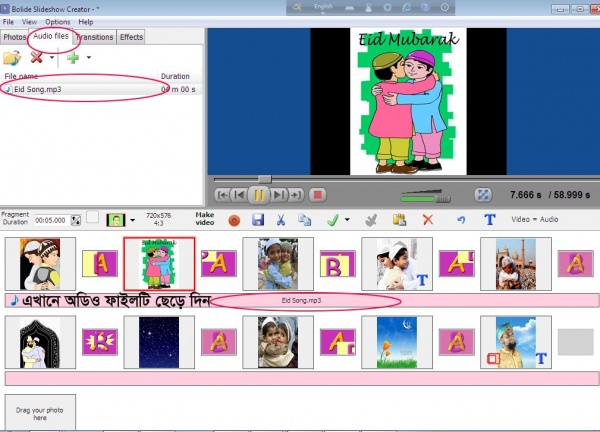This screenshot has height=432, width=600.
Task: Switch to the Transitions tab
Action: click(95, 37)
